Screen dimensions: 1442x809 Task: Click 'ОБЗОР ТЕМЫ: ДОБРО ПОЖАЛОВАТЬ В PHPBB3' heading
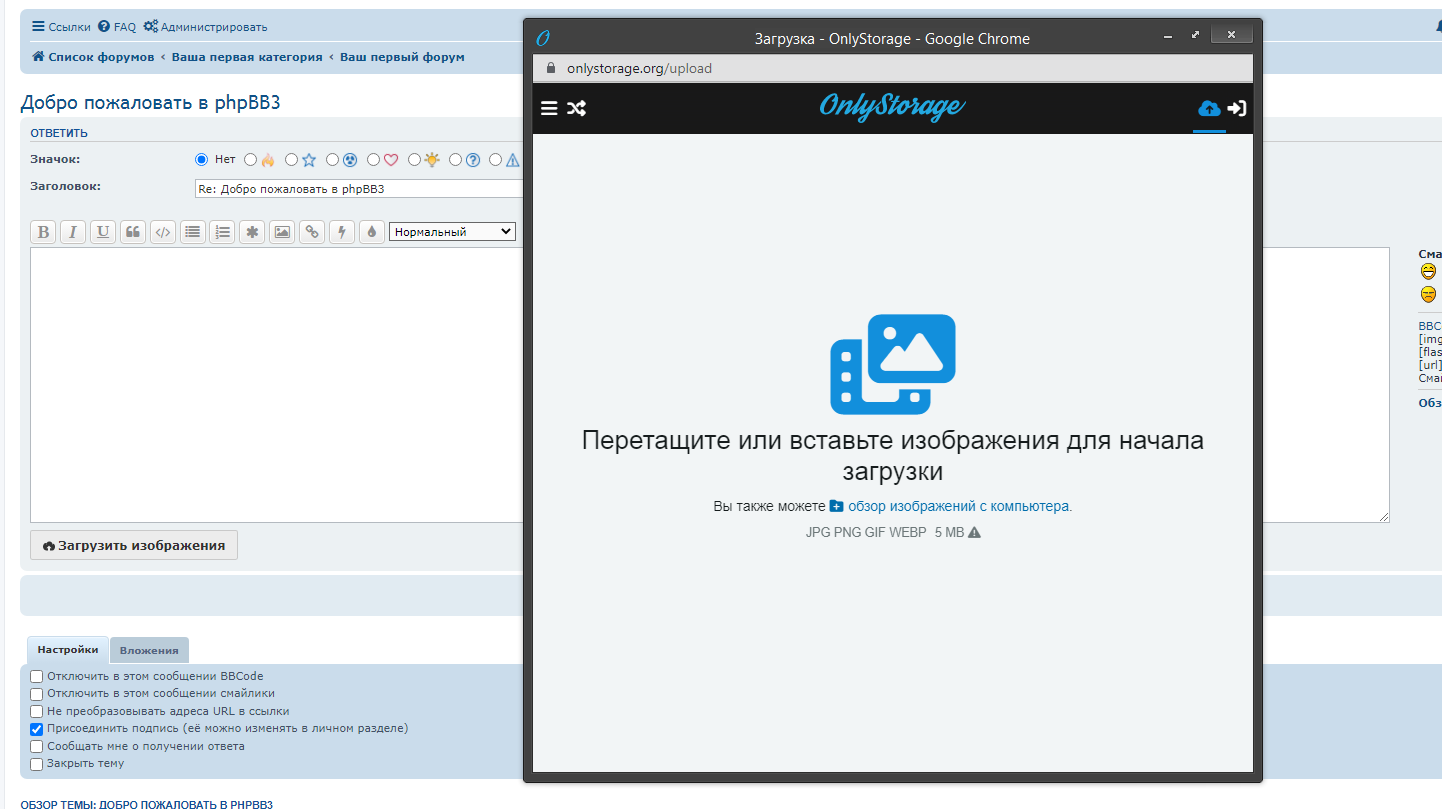click(147, 804)
